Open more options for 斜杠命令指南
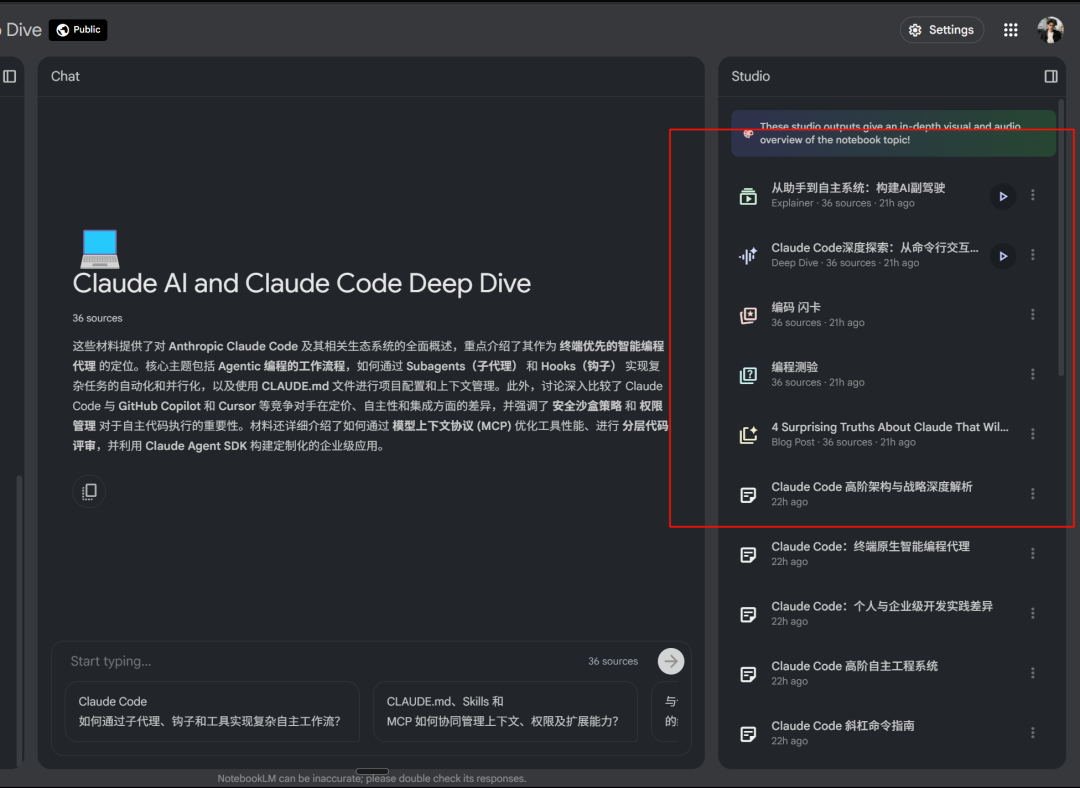Viewport: 1080px width, 788px height. [x=1032, y=733]
